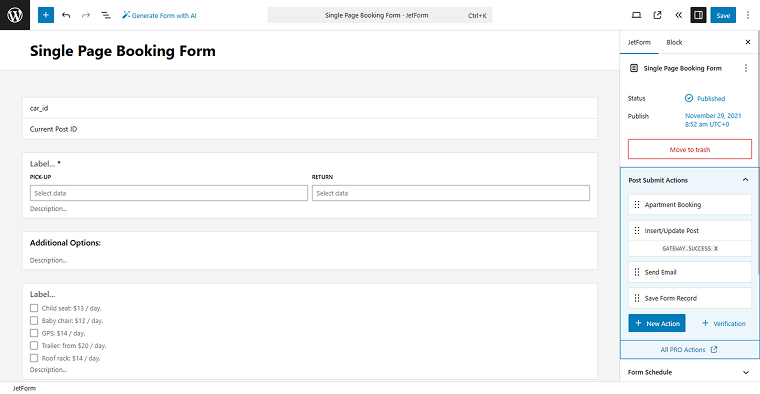Click the JetForm breadcrumb in the footer
The height and width of the screenshot is (394, 760).
24,388
